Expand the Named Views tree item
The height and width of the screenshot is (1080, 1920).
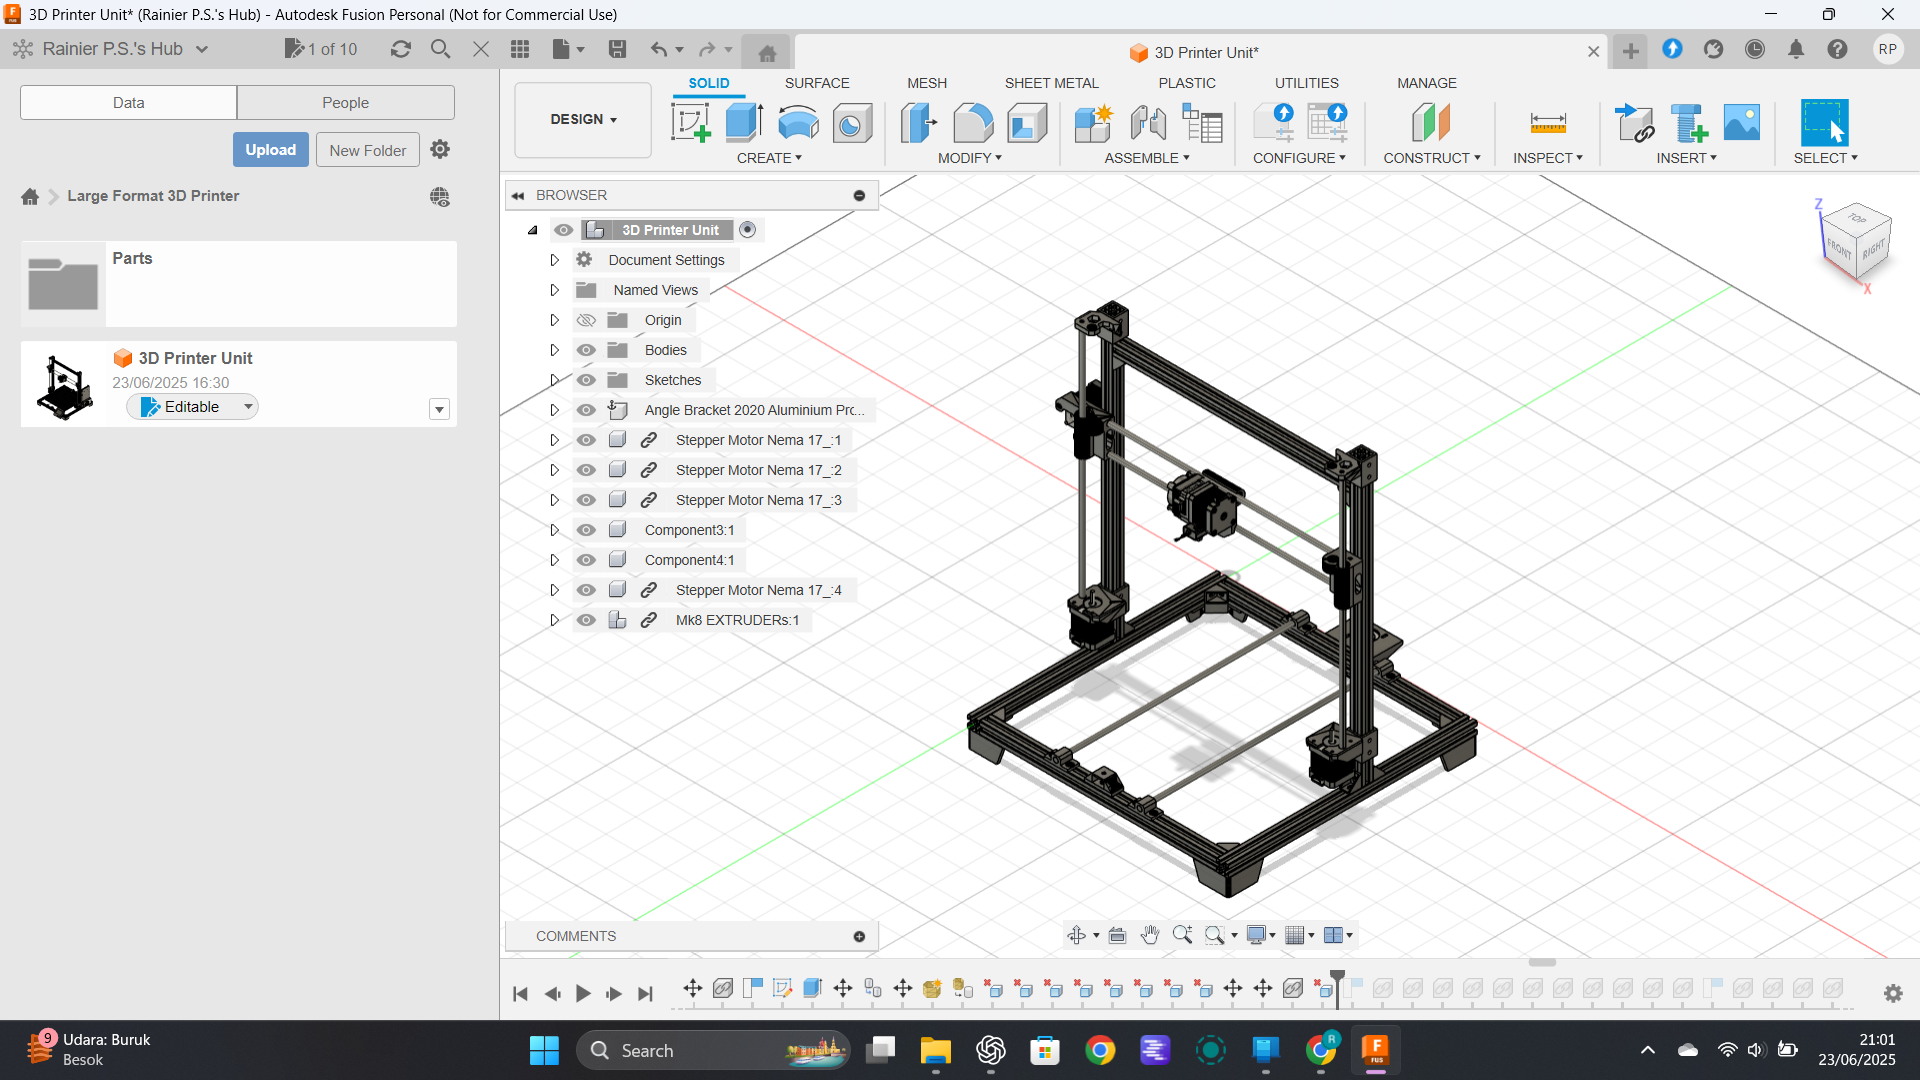point(555,290)
